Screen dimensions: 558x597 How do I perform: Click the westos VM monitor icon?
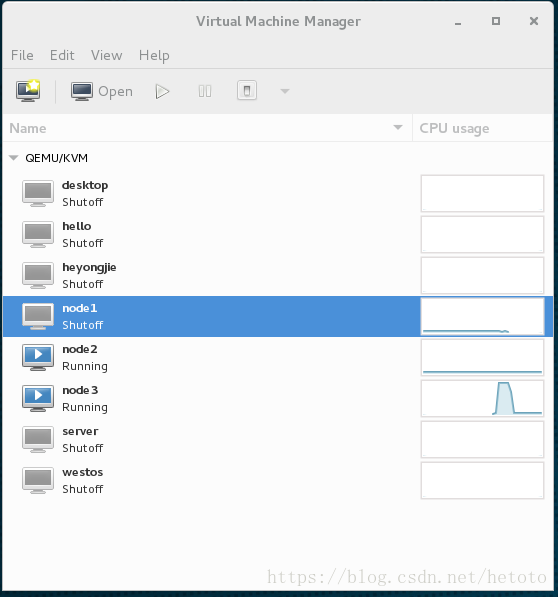click(x=38, y=480)
